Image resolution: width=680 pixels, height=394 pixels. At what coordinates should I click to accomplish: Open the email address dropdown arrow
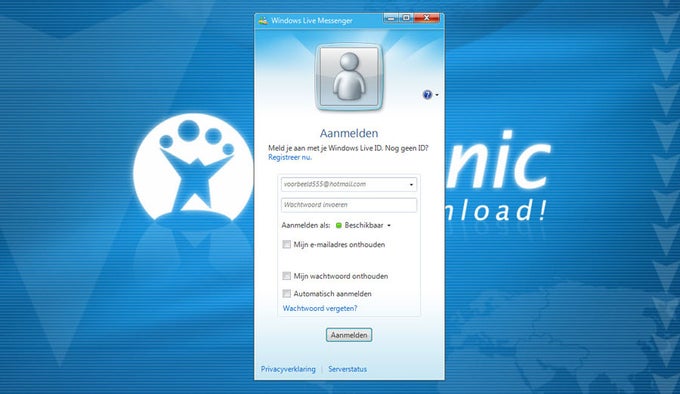(411, 185)
